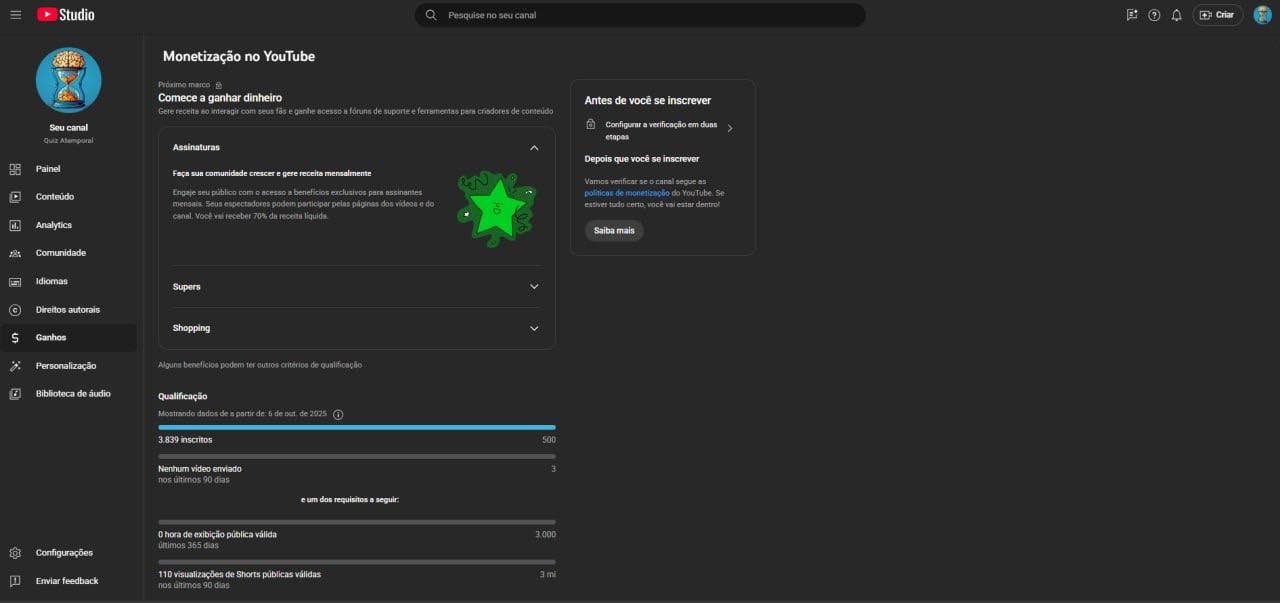Select Biblioteca de áudio in sidebar
This screenshot has width=1280, height=603.
(x=73, y=394)
